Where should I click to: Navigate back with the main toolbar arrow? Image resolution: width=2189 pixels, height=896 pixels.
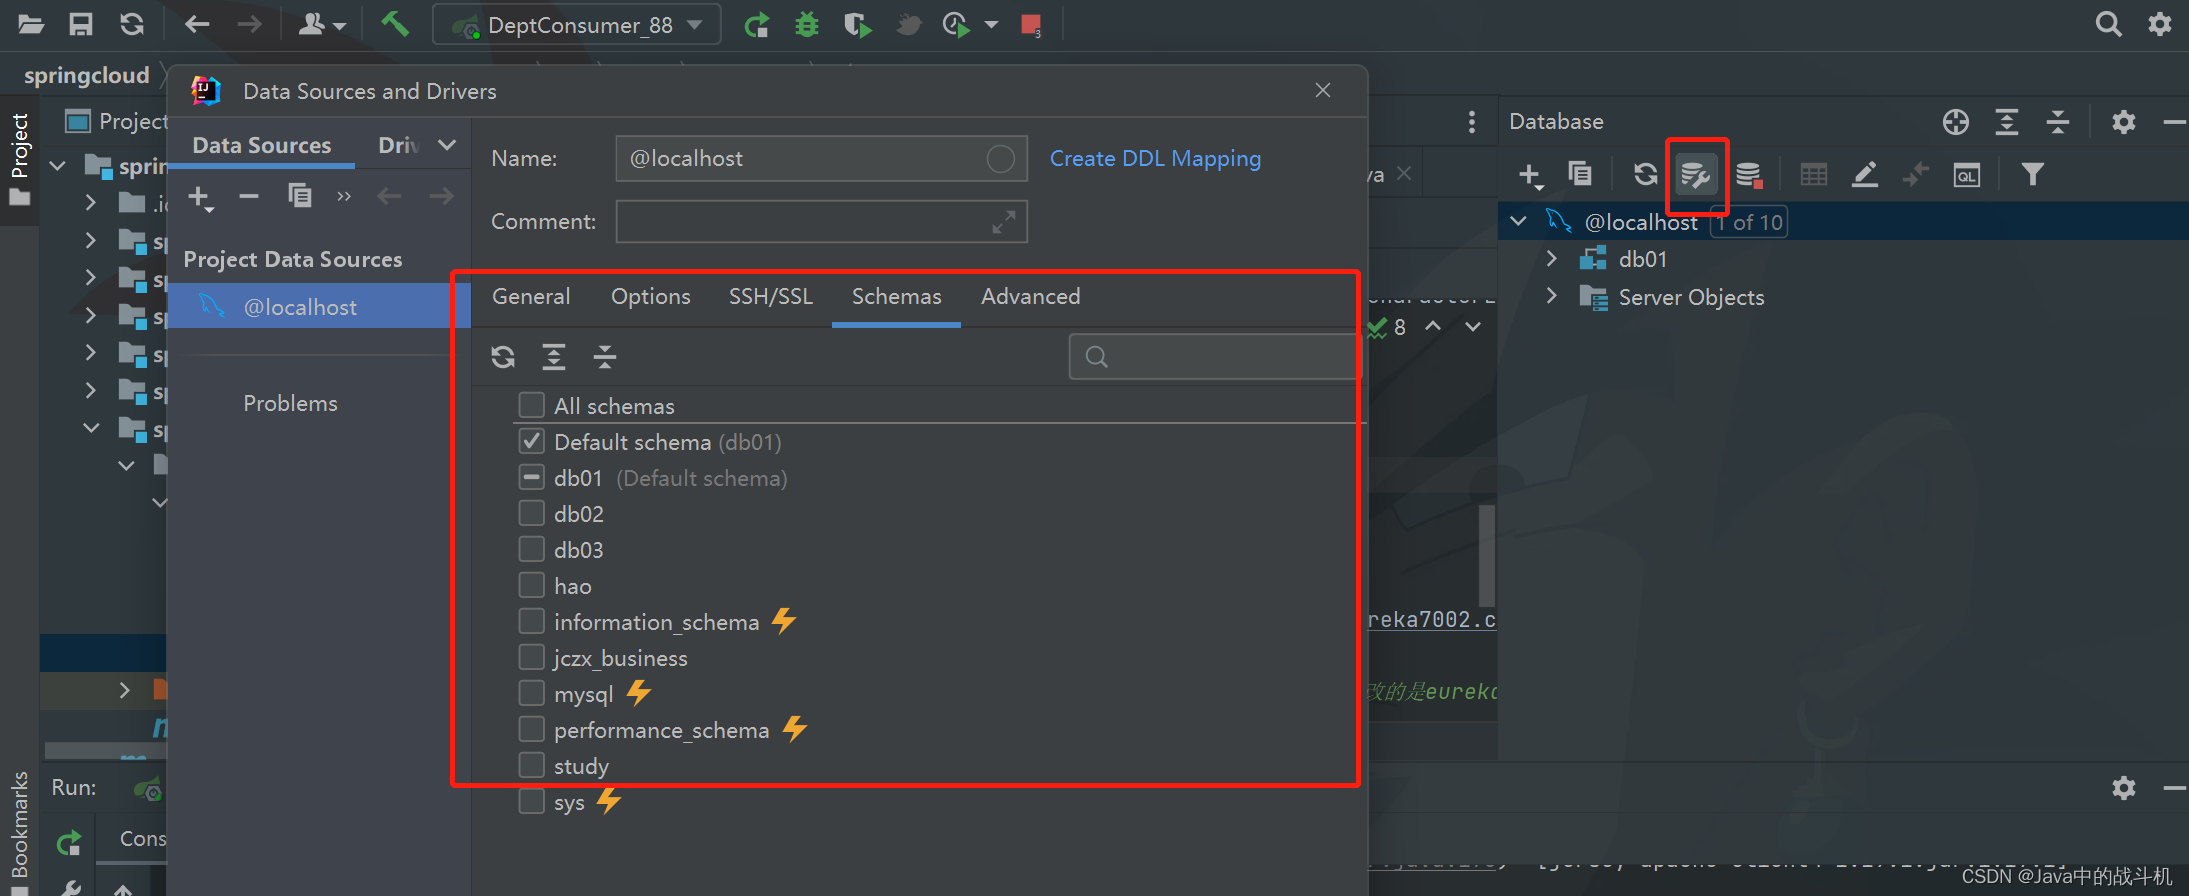tap(197, 24)
